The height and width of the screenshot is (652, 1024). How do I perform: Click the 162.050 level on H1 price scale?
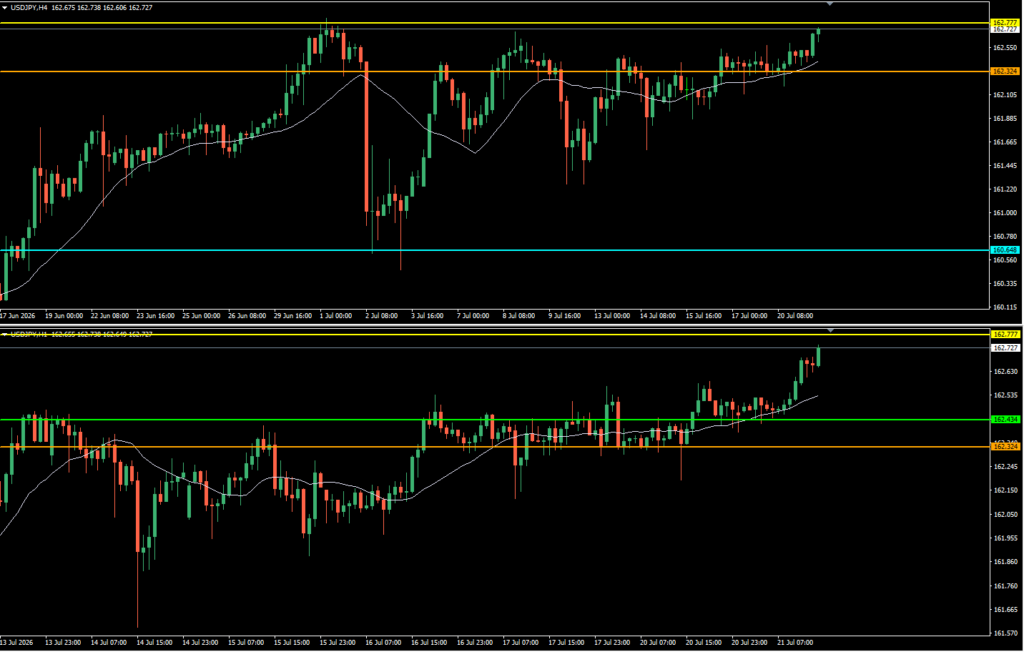(1005, 514)
